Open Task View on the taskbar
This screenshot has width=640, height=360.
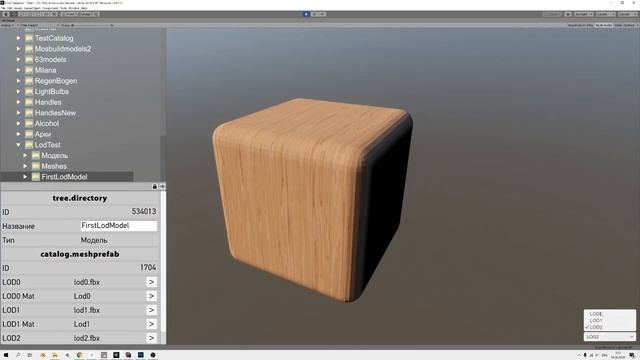tap(30, 355)
